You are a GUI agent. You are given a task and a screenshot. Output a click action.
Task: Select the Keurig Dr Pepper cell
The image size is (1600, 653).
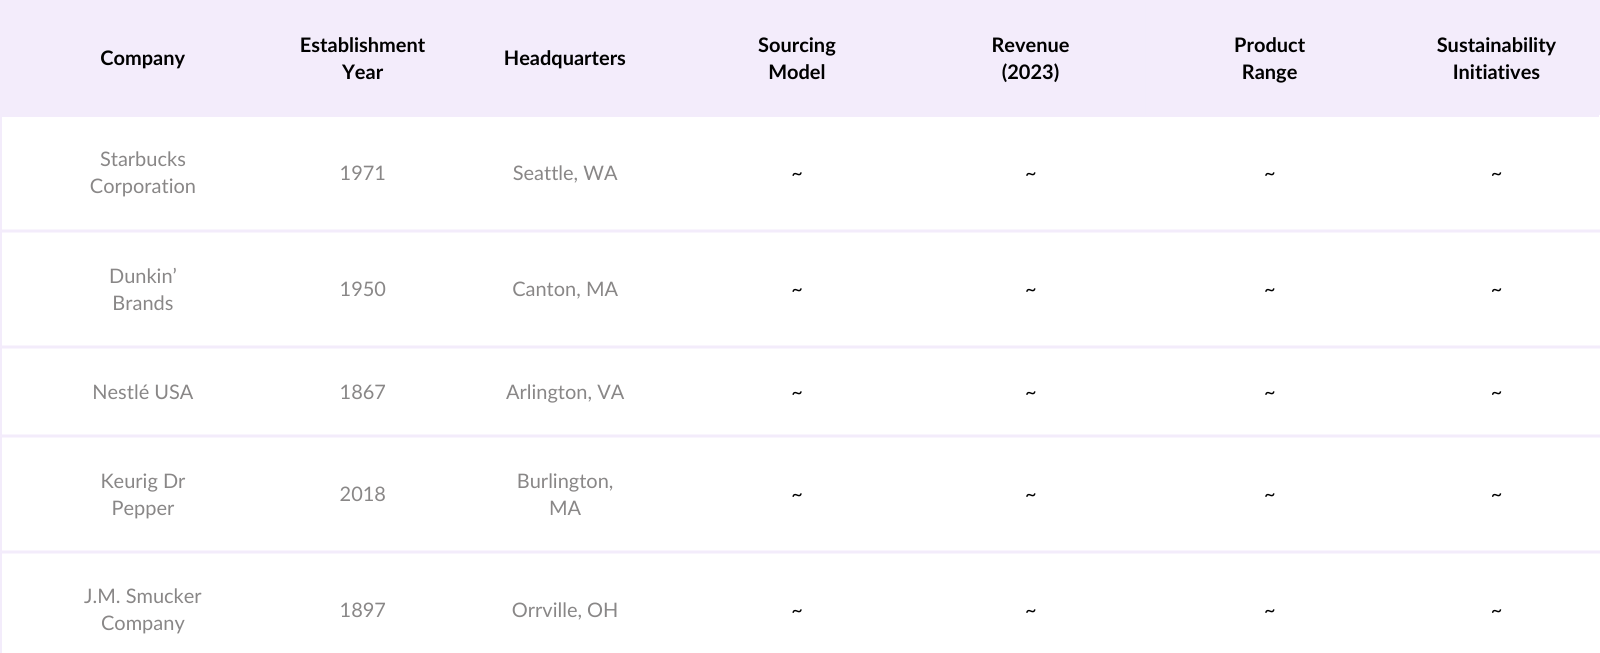pyautogui.click(x=142, y=494)
